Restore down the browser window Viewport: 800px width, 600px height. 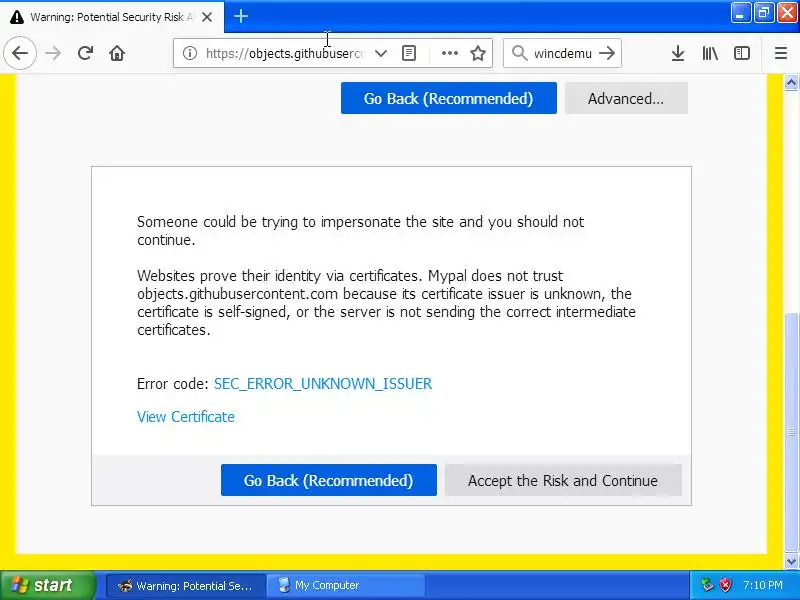[x=764, y=13]
